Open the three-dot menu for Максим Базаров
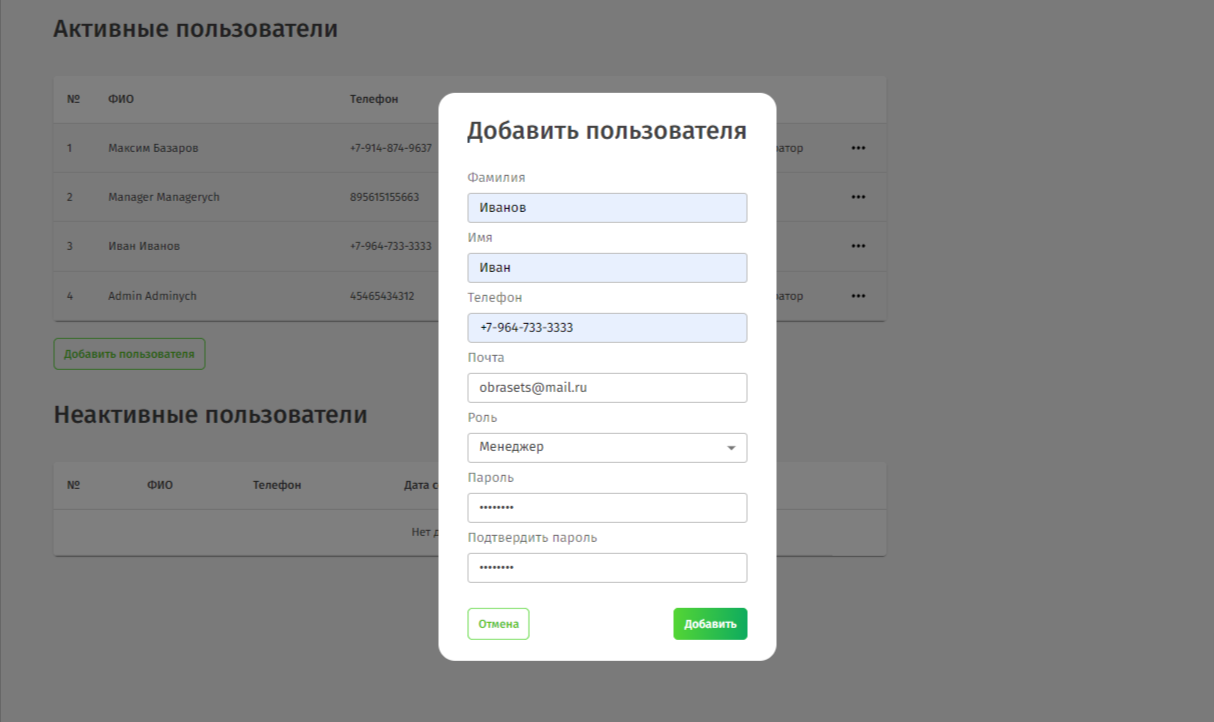 (x=858, y=148)
